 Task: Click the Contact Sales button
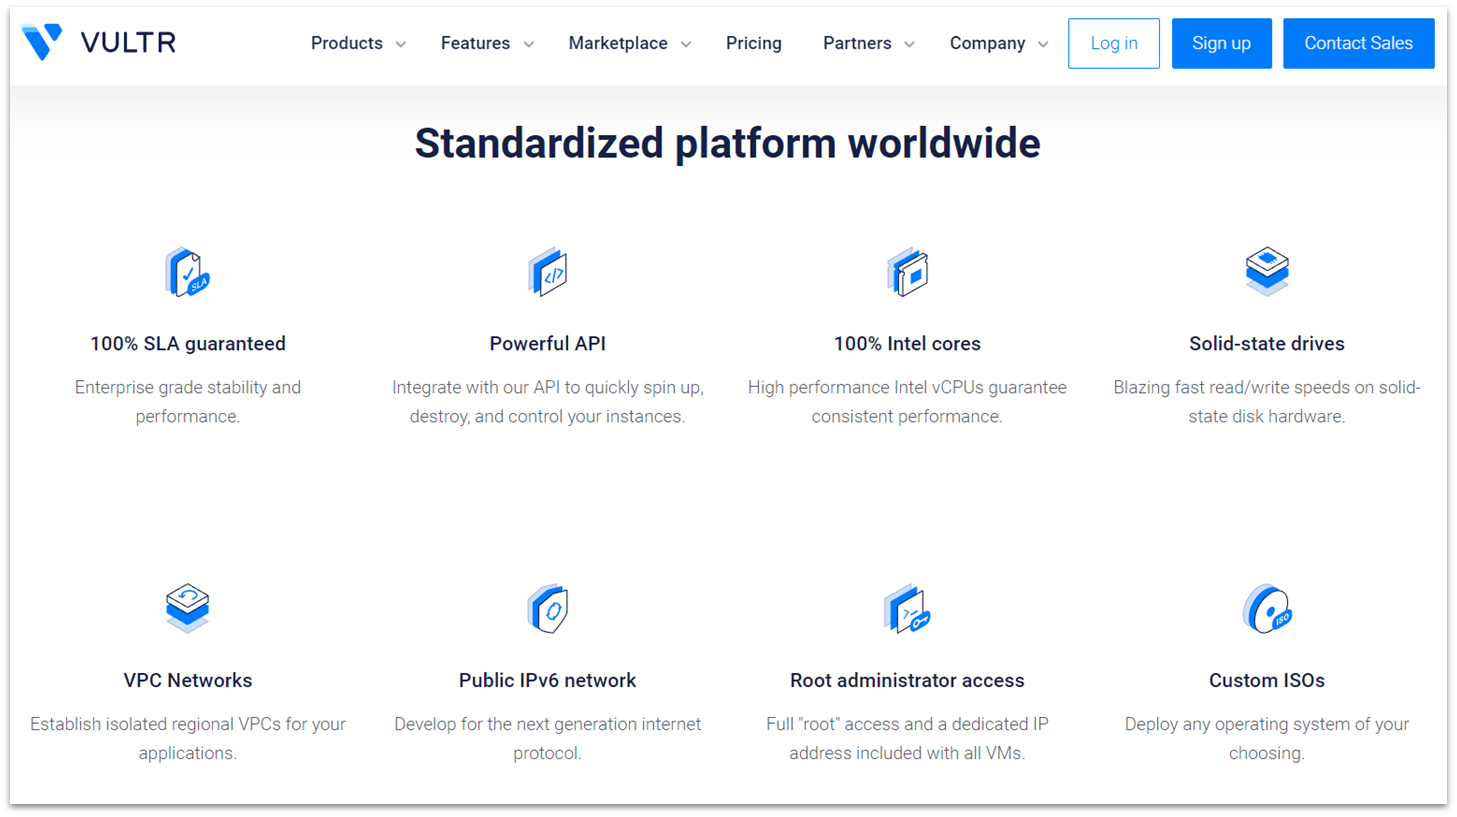pyautogui.click(x=1359, y=43)
